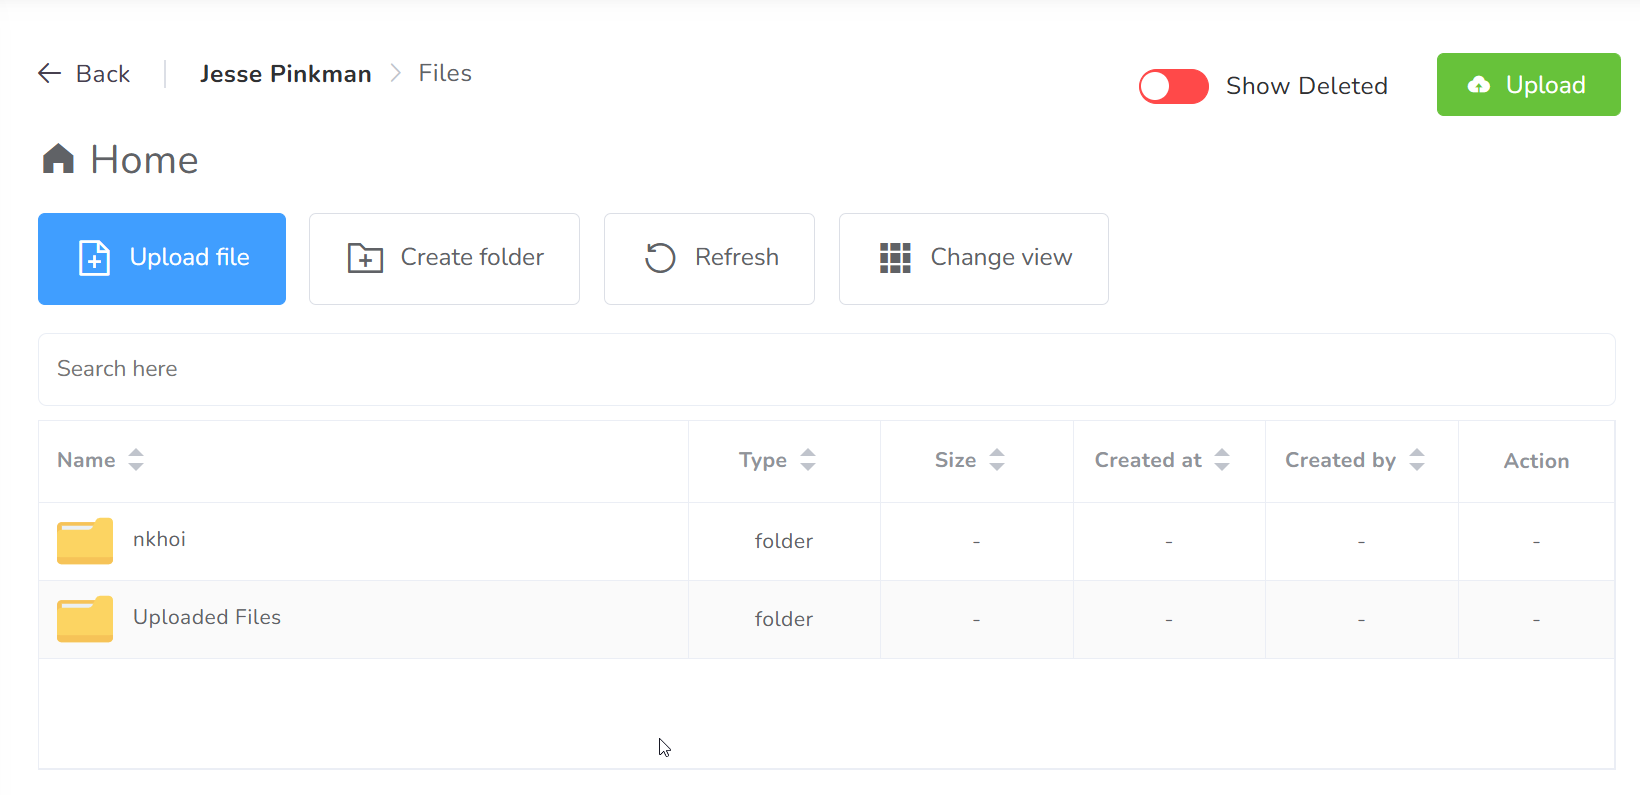The height and width of the screenshot is (795, 1640).
Task: Open the nkhoi folder by name
Action: click(159, 539)
